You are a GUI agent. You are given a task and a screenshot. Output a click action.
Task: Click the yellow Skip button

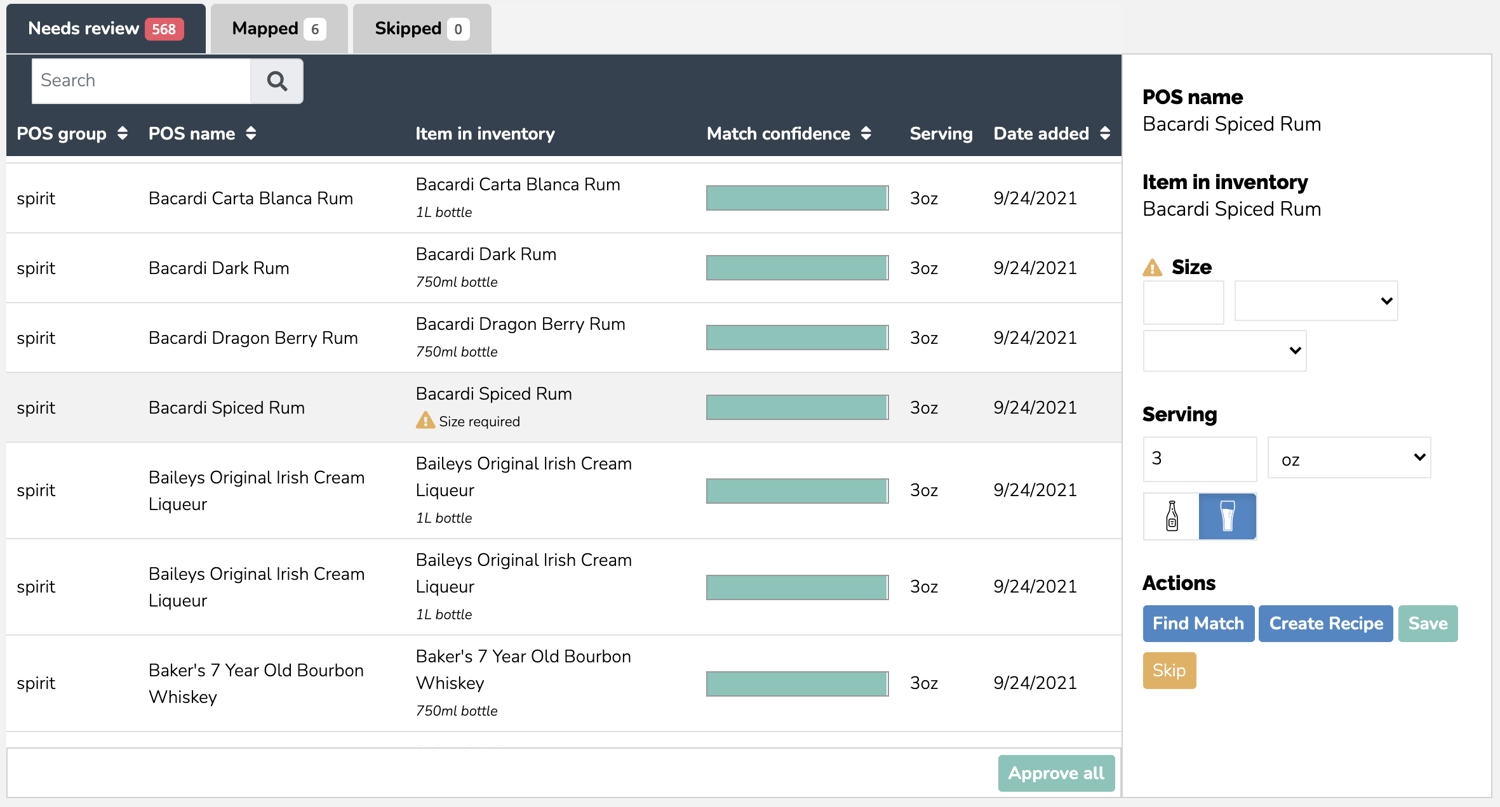pos(1169,670)
